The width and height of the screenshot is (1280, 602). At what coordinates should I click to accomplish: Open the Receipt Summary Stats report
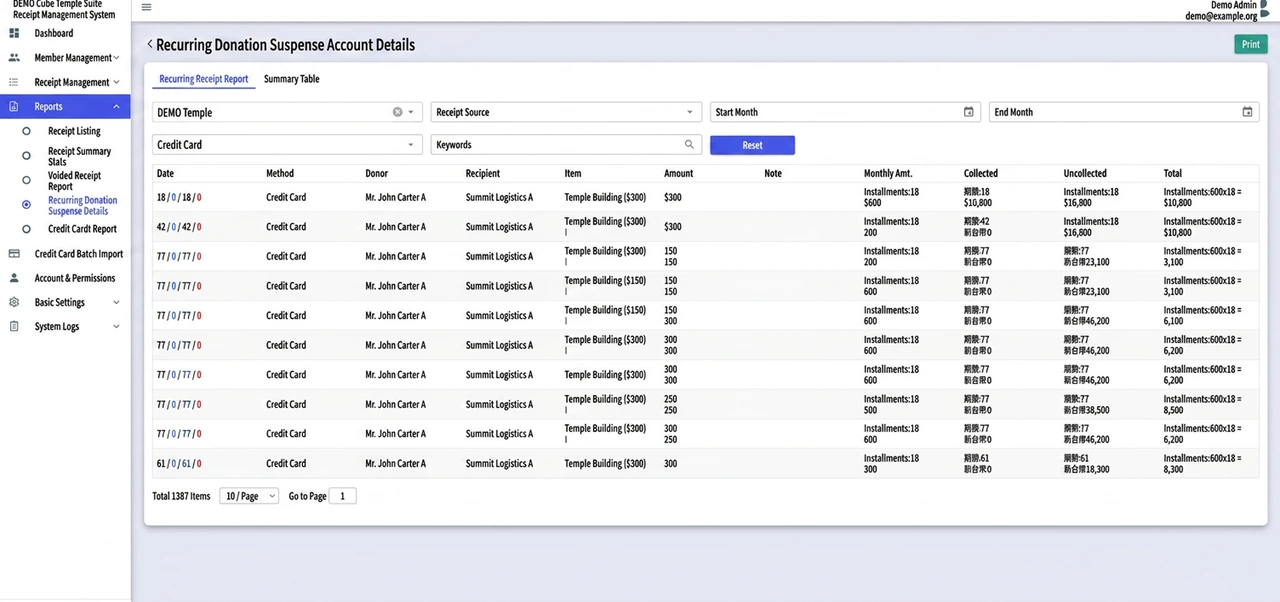tap(80, 156)
